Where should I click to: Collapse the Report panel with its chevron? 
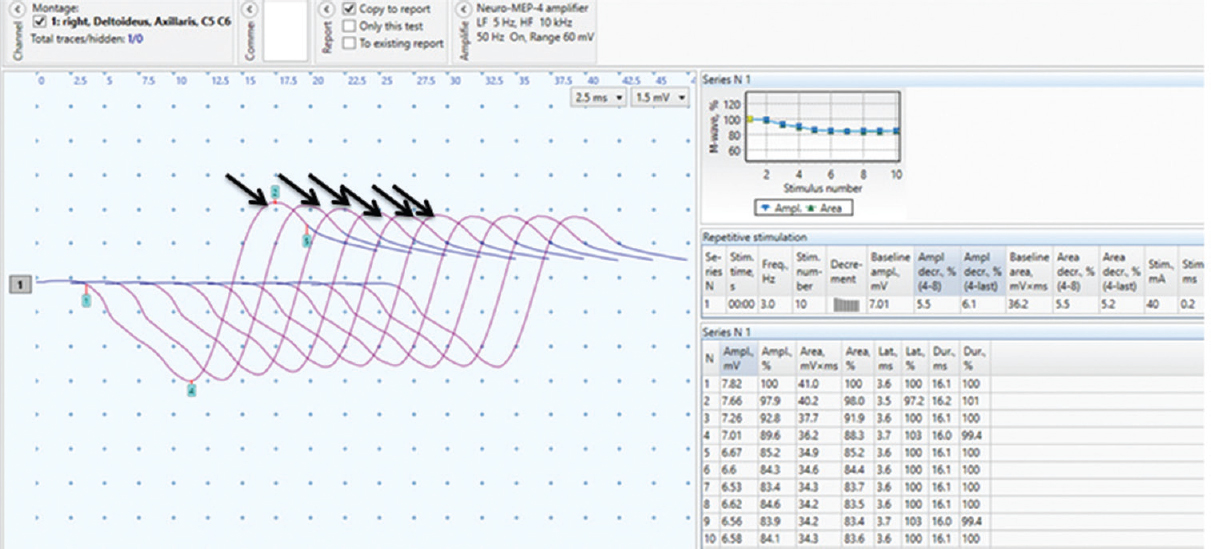coord(328,11)
